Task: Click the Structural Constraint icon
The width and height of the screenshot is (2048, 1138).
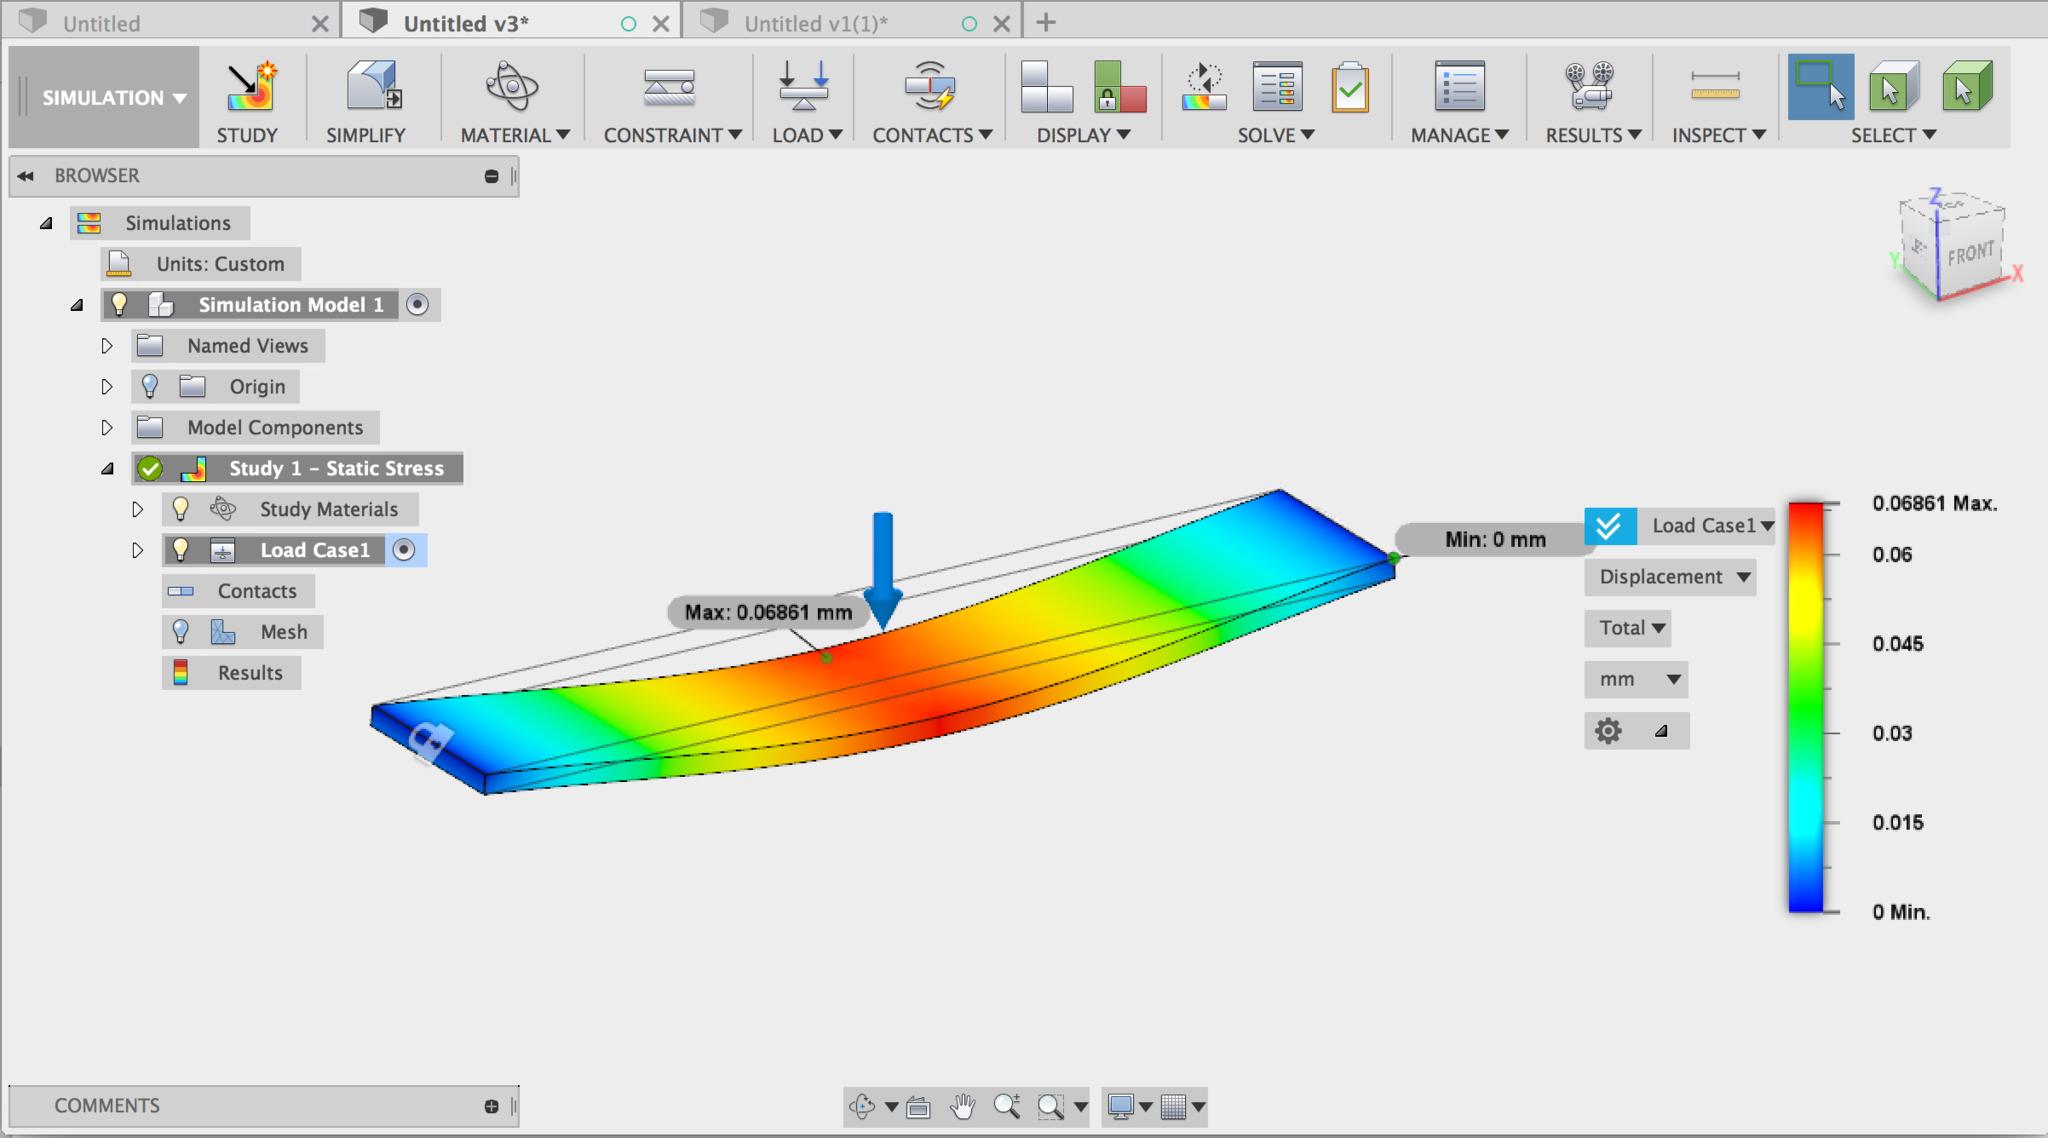Action: 669,87
